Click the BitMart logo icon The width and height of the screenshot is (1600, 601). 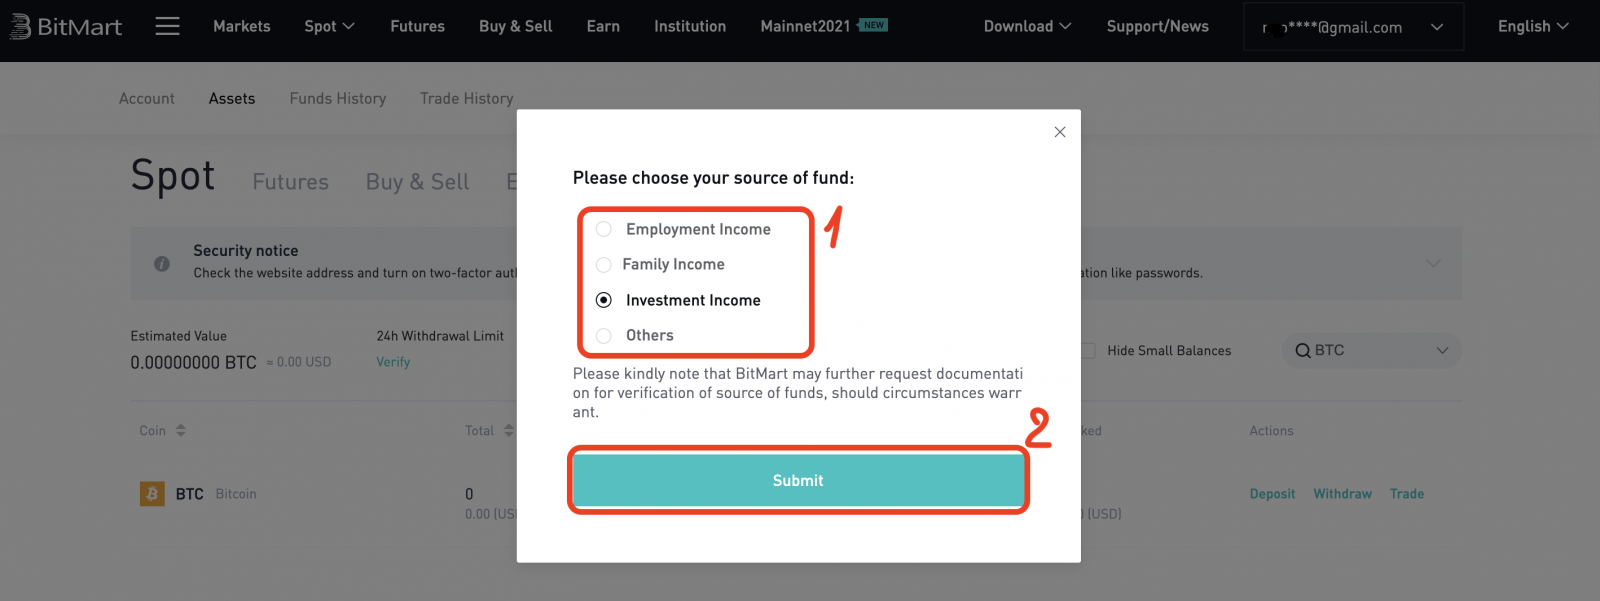coord(20,27)
